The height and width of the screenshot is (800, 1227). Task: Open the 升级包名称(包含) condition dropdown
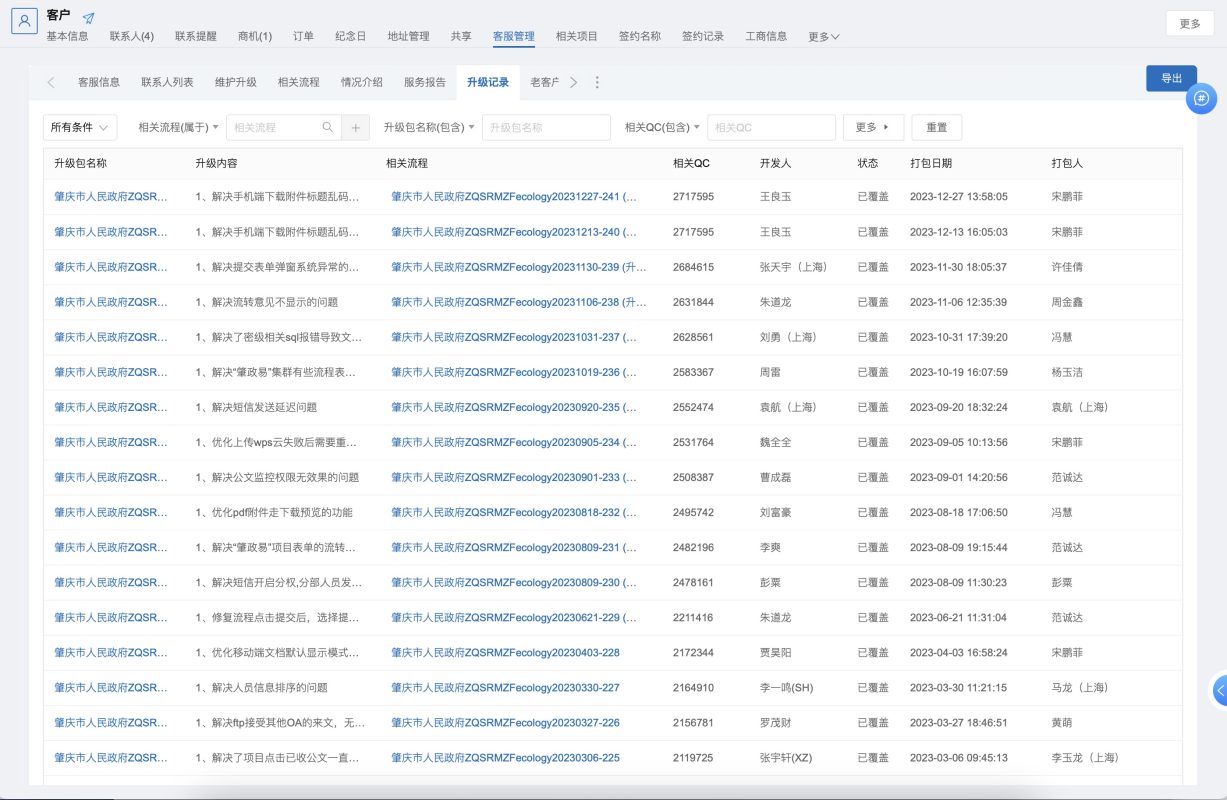(428, 128)
